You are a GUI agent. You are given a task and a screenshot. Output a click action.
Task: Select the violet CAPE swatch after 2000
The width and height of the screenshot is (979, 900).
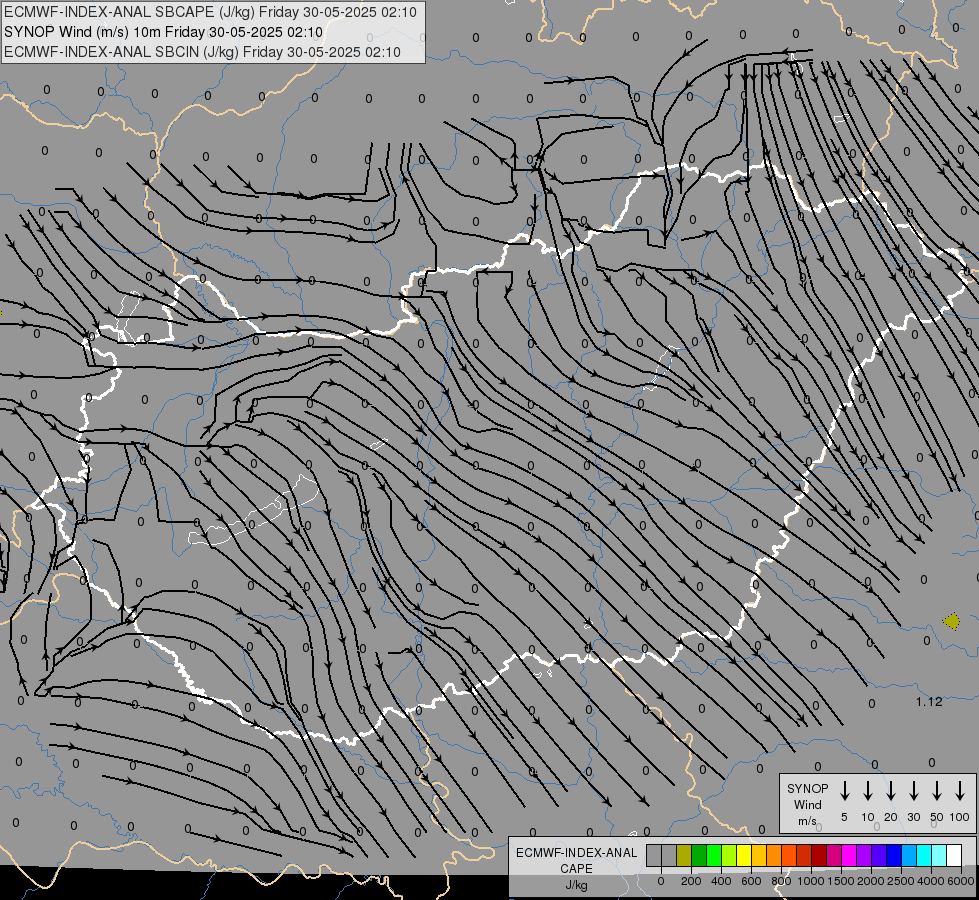tap(880, 855)
